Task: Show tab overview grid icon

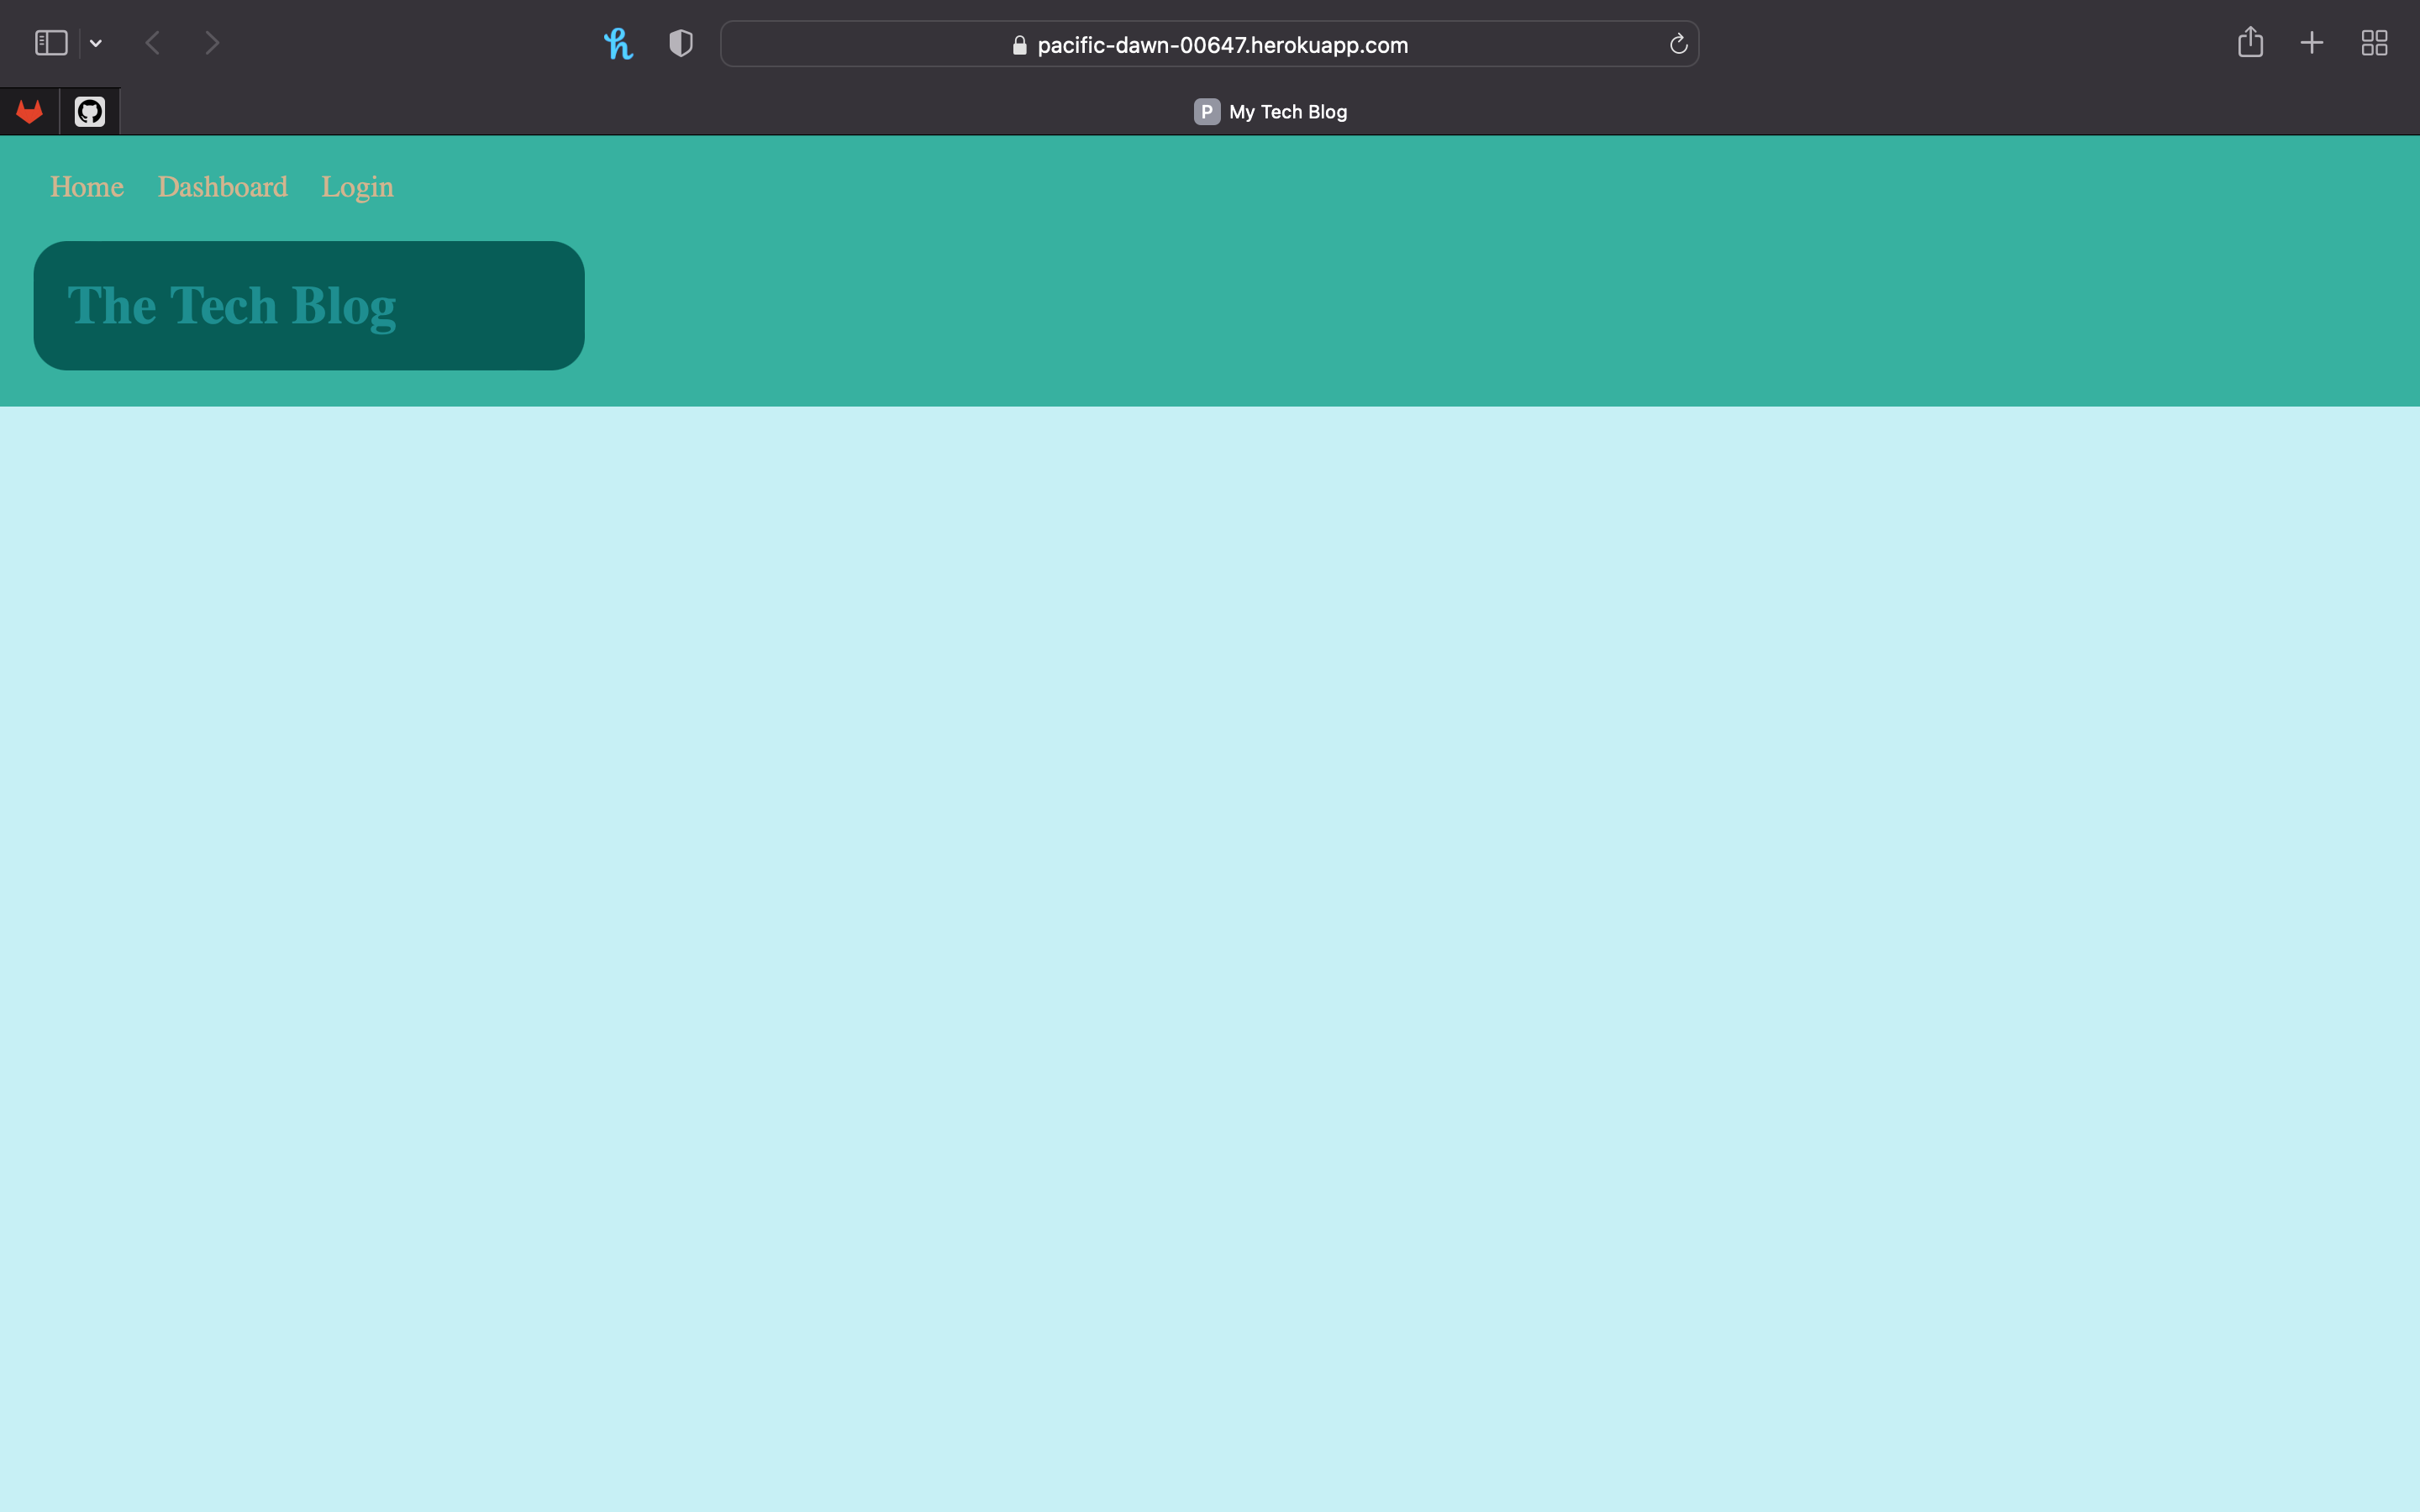Action: pyautogui.click(x=2374, y=42)
